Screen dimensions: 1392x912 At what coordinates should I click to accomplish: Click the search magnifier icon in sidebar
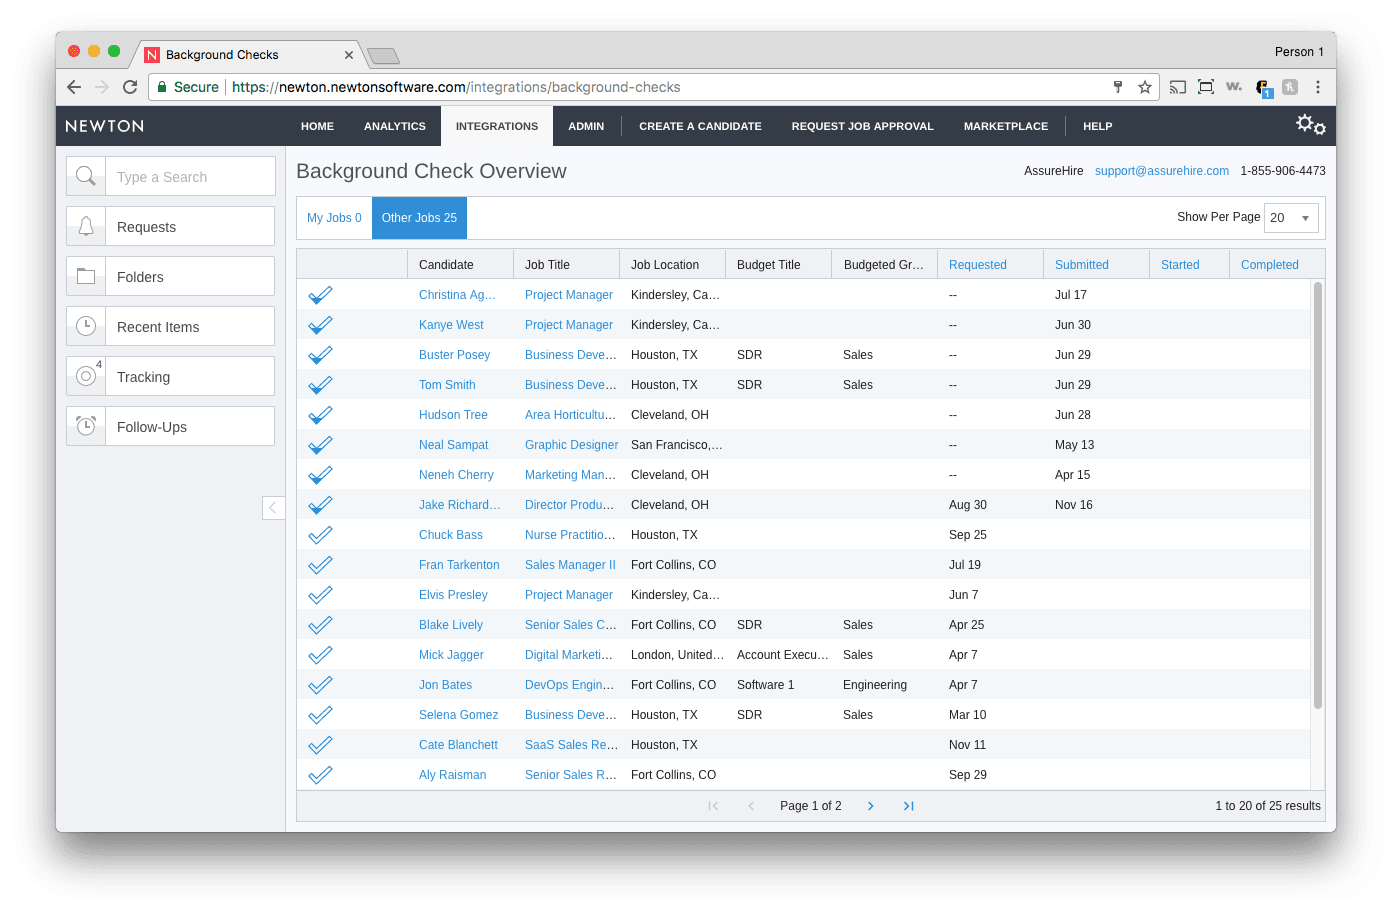pyautogui.click(x=86, y=176)
